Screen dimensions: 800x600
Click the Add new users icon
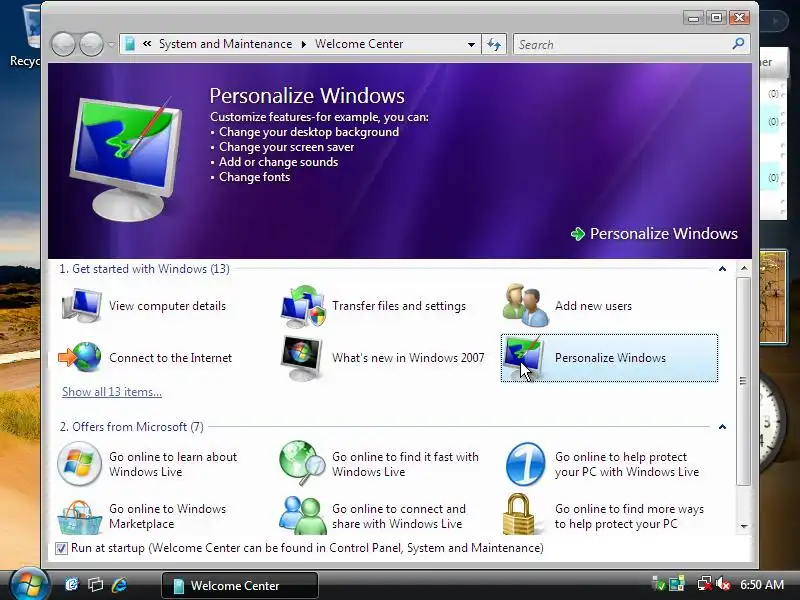point(526,306)
